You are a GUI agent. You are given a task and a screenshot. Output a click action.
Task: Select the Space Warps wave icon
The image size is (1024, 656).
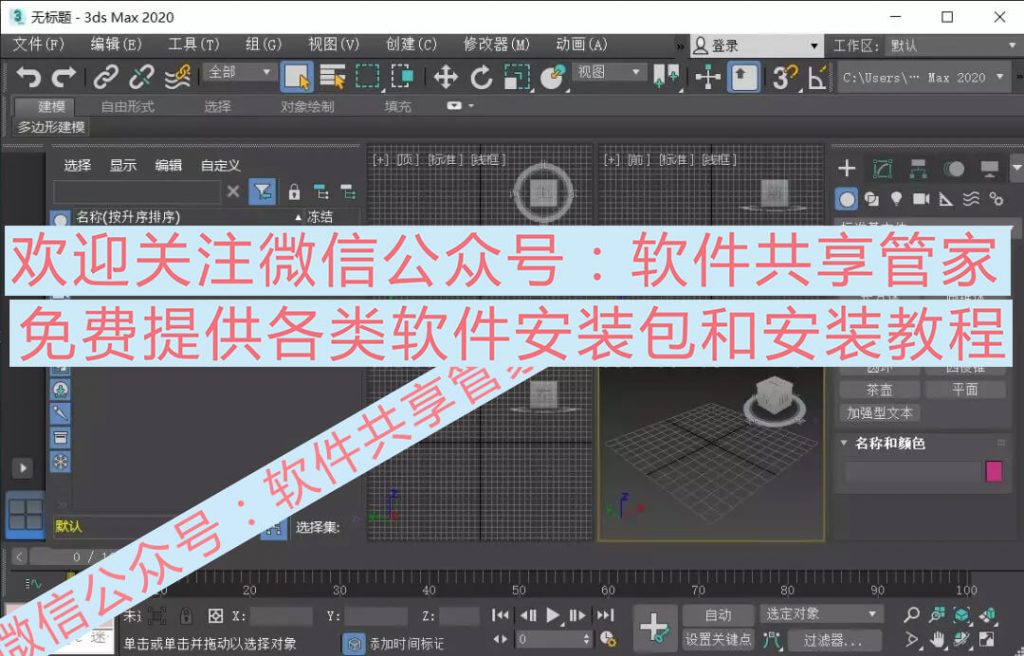pos(971,199)
